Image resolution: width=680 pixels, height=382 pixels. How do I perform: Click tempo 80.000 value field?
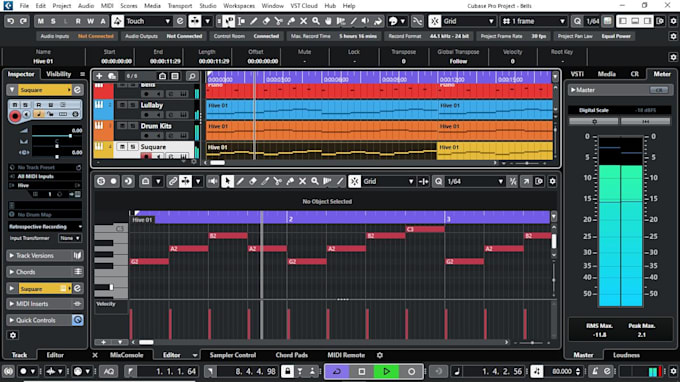(x=562, y=372)
